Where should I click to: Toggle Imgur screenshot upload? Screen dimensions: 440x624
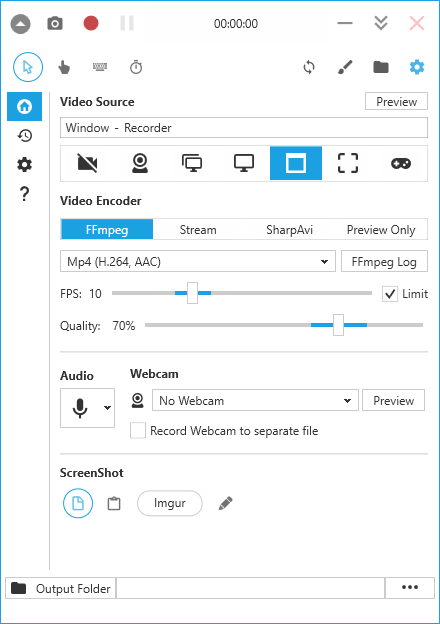170,503
